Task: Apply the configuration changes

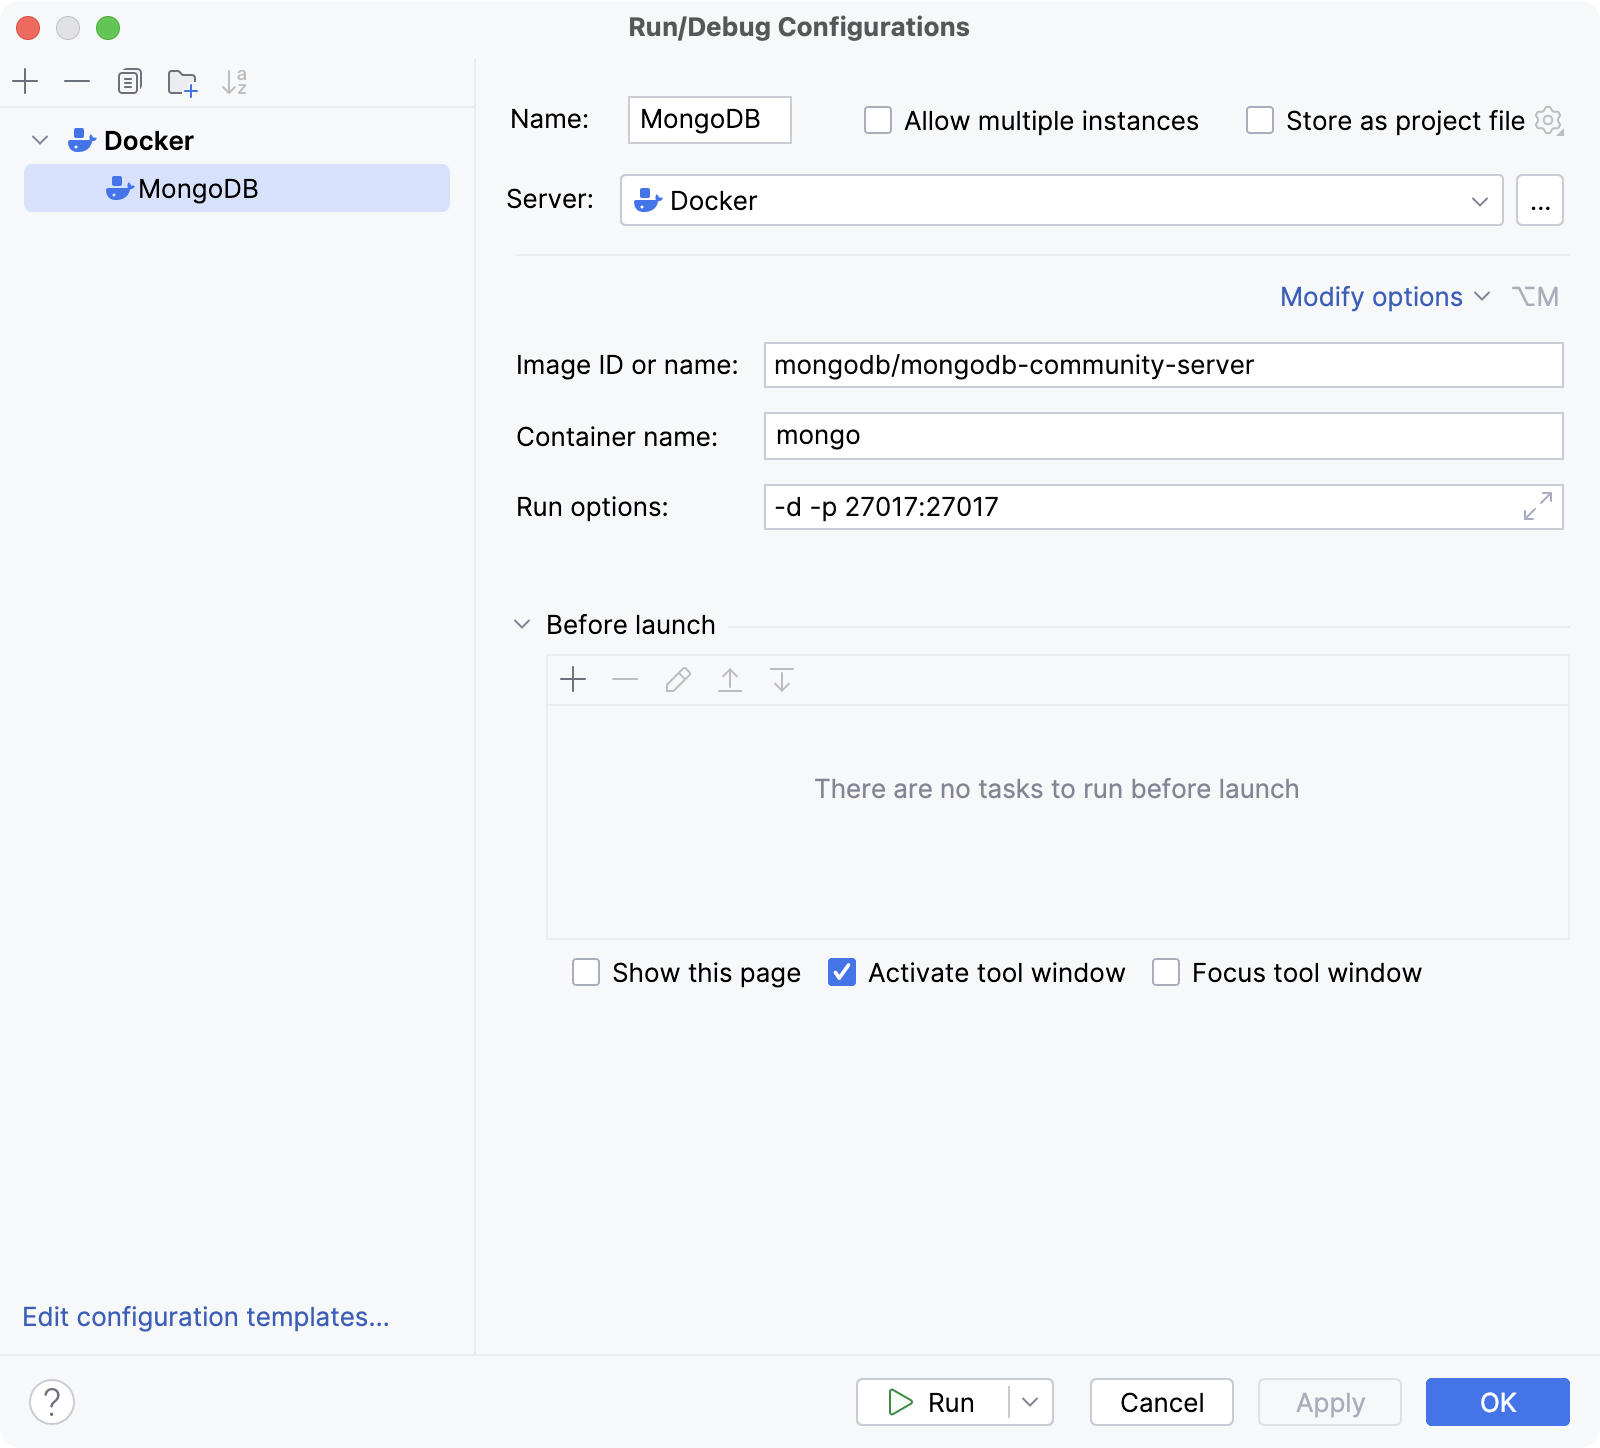Action: [x=1329, y=1402]
